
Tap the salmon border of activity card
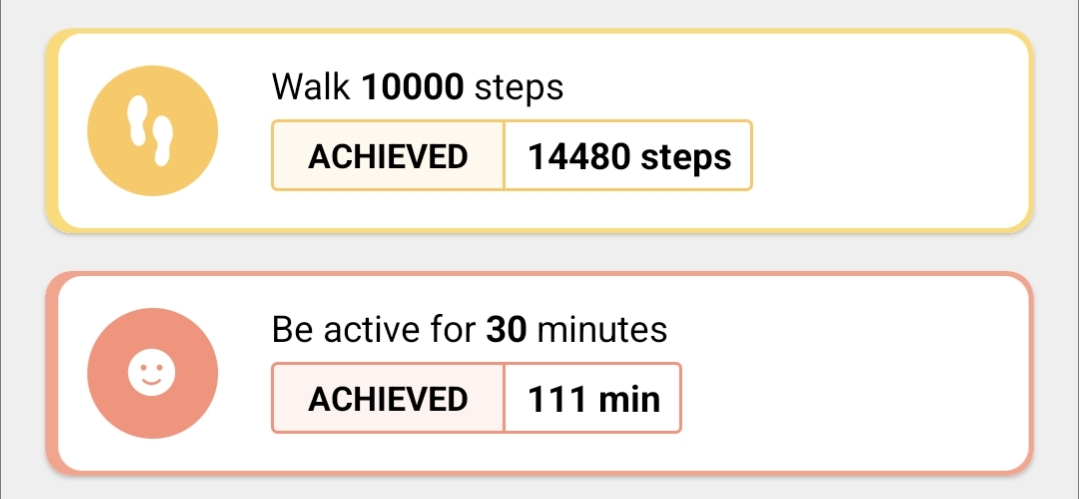click(x=540, y=276)
